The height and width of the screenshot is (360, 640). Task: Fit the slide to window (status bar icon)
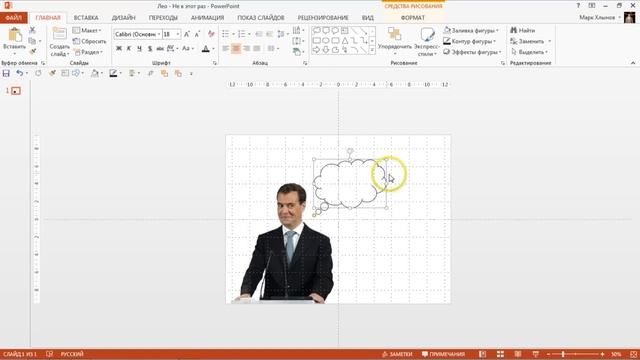pyautogui.click(x=633, y=354)
